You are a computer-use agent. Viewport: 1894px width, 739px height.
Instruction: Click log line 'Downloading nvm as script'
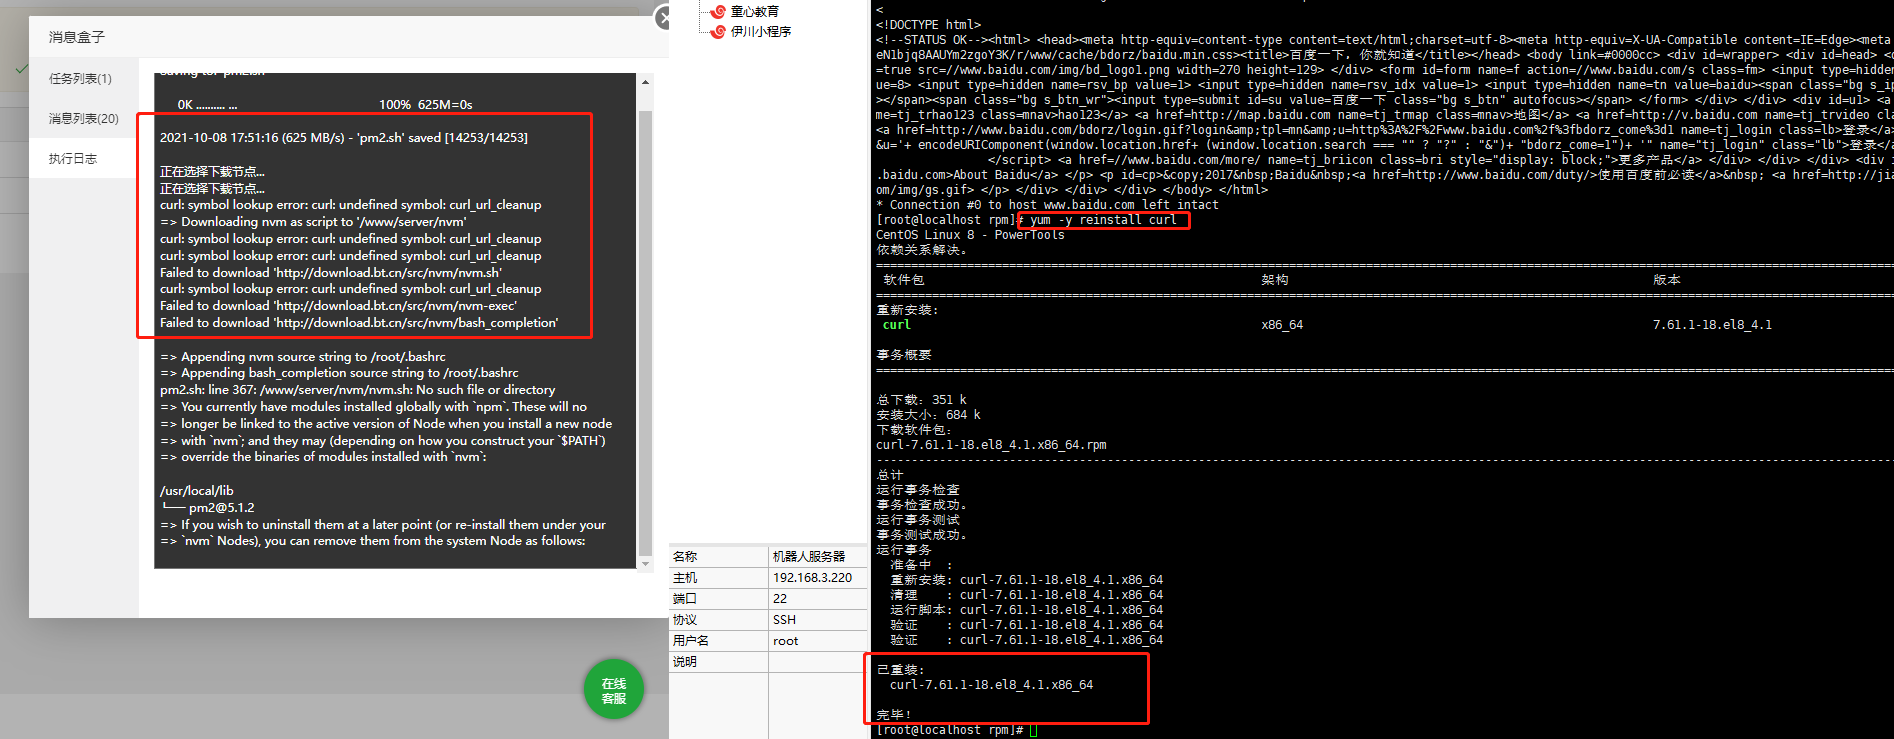[x=313, y=222]
